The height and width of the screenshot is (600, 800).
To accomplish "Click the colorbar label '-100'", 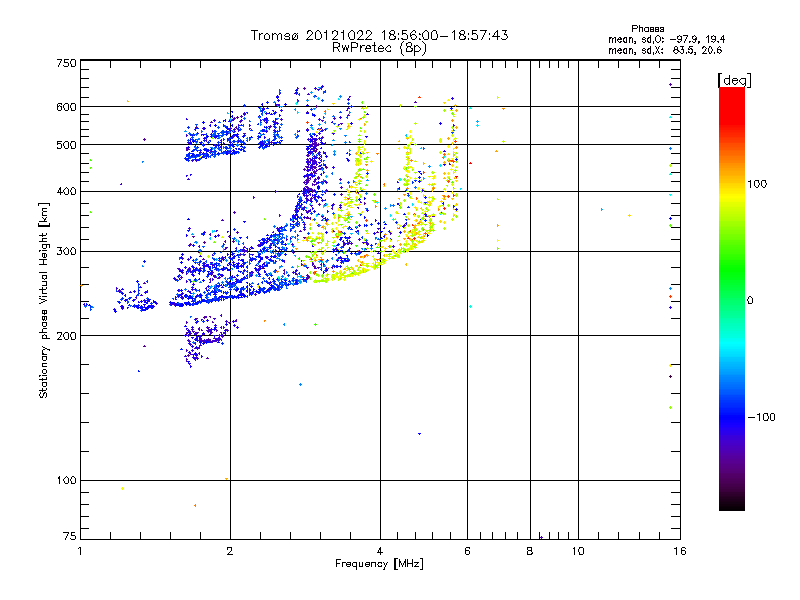I will coord(762,417).
